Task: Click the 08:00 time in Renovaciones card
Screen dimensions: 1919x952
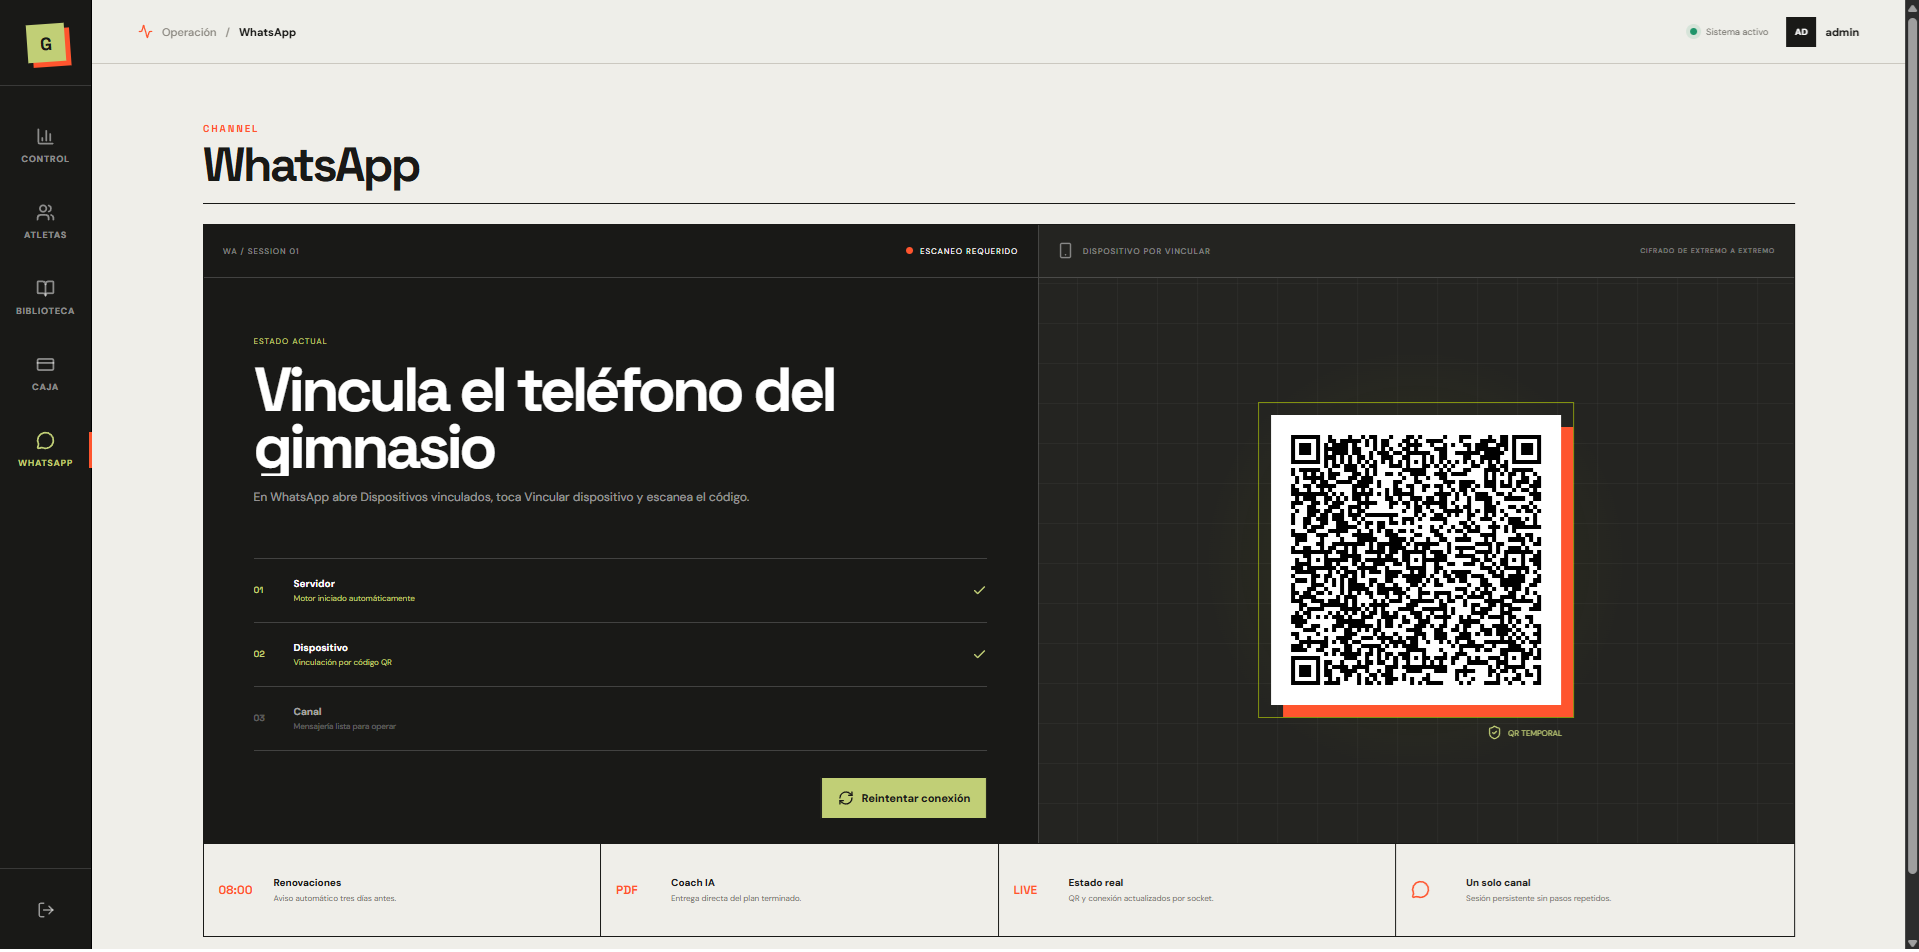Action: click(235, 890)
